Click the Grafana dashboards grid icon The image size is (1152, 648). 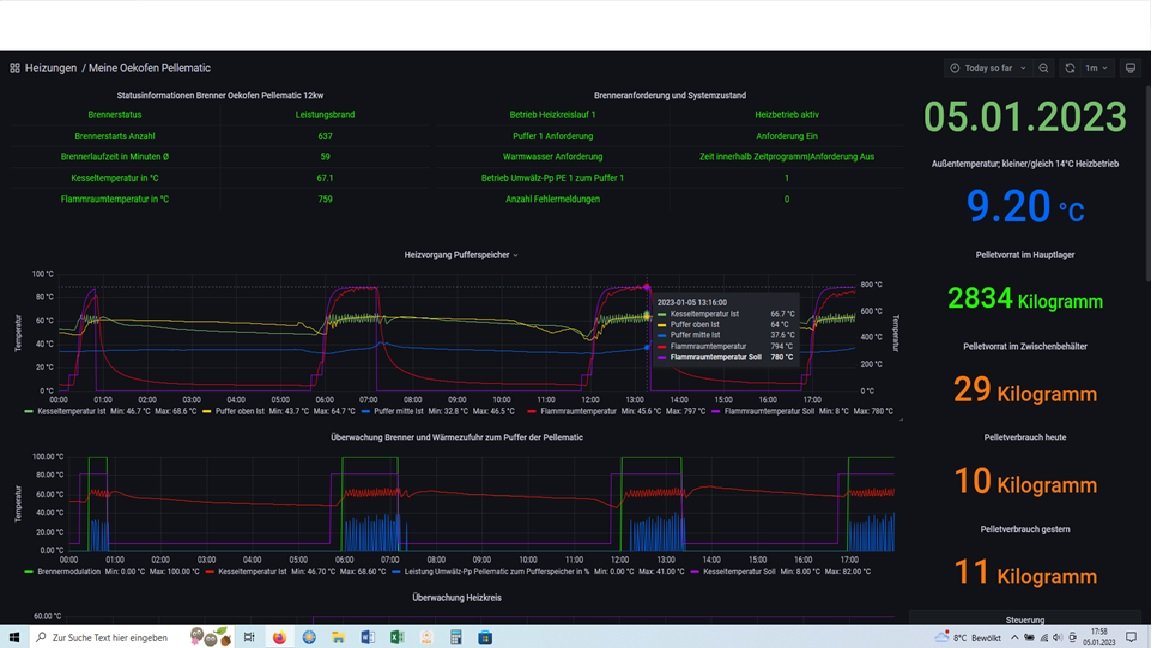[x=15, y=68]
